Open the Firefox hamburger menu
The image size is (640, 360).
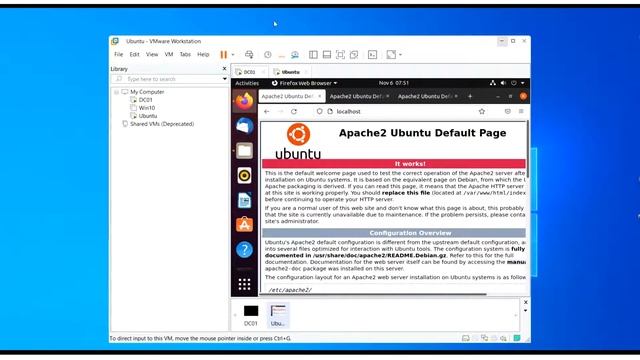521,111
